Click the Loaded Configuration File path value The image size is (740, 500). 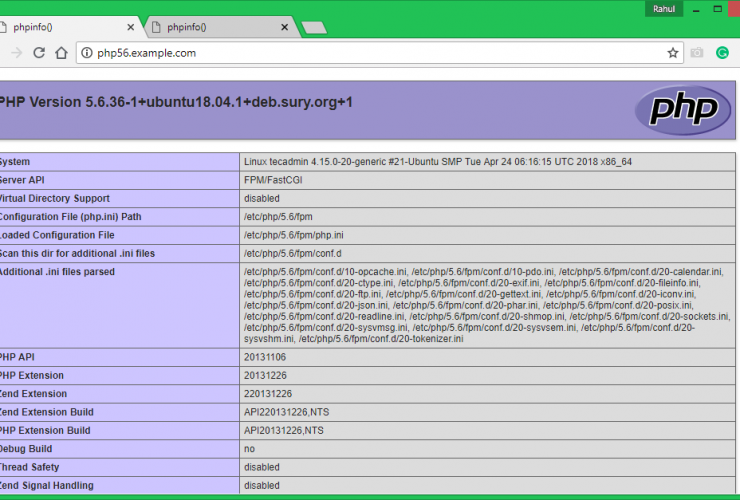point(287,235)
